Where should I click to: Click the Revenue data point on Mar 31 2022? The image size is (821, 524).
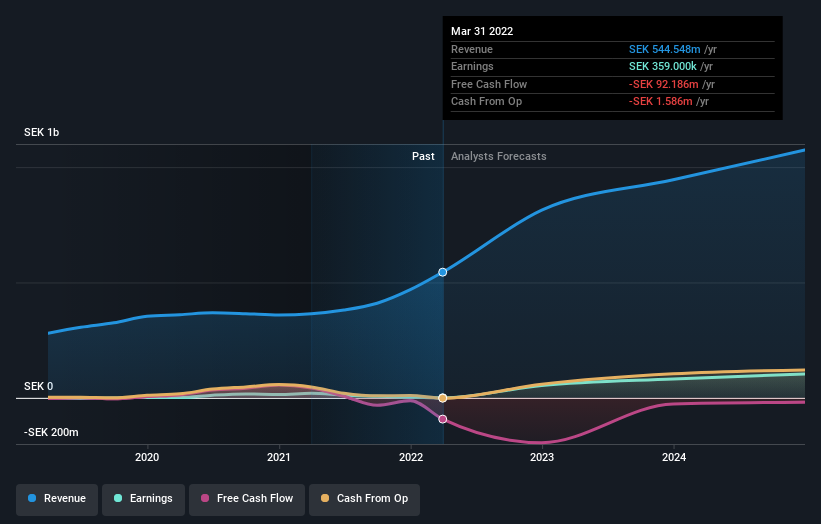click(x=442, y=272)
